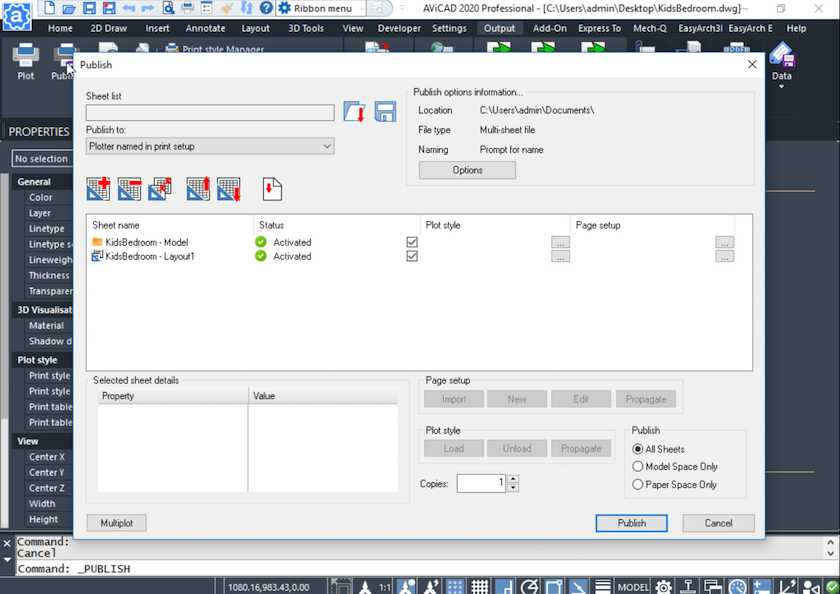Viewport: 840px width, 594px height.
Task: Select the Model Space Only radio button
Action: [x=638, y=467]
